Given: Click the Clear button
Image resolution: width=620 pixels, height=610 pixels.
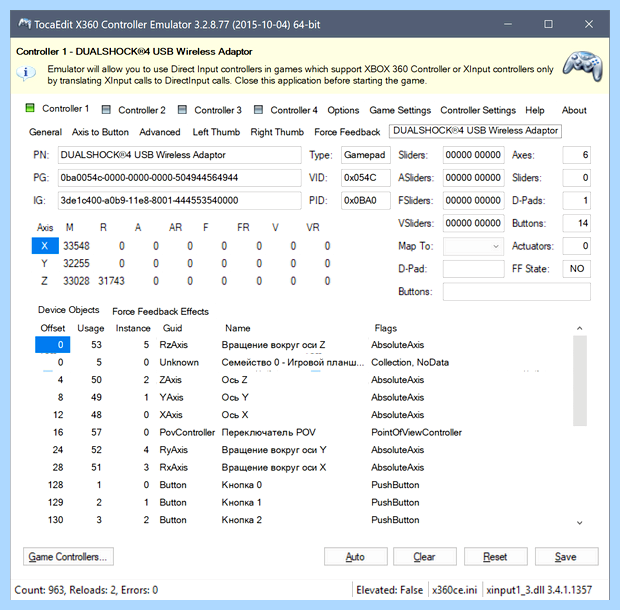Looking at the screenshot, I should [425, 557].
